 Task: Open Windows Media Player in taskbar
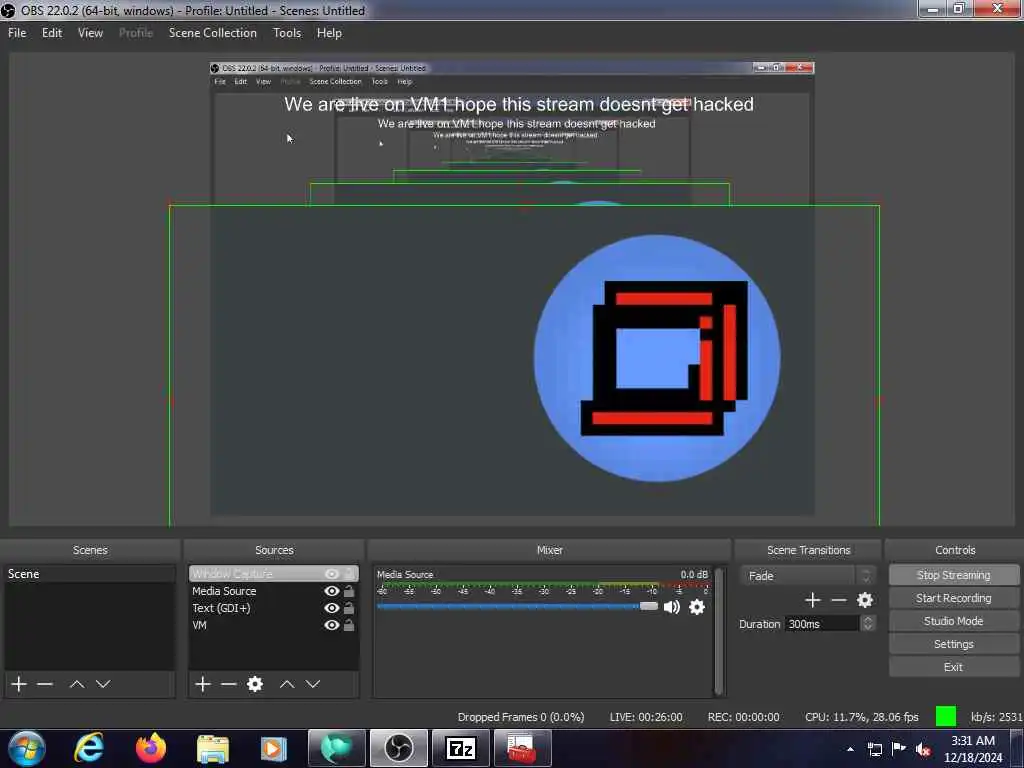pyautogui.click(x=274, y=748)
